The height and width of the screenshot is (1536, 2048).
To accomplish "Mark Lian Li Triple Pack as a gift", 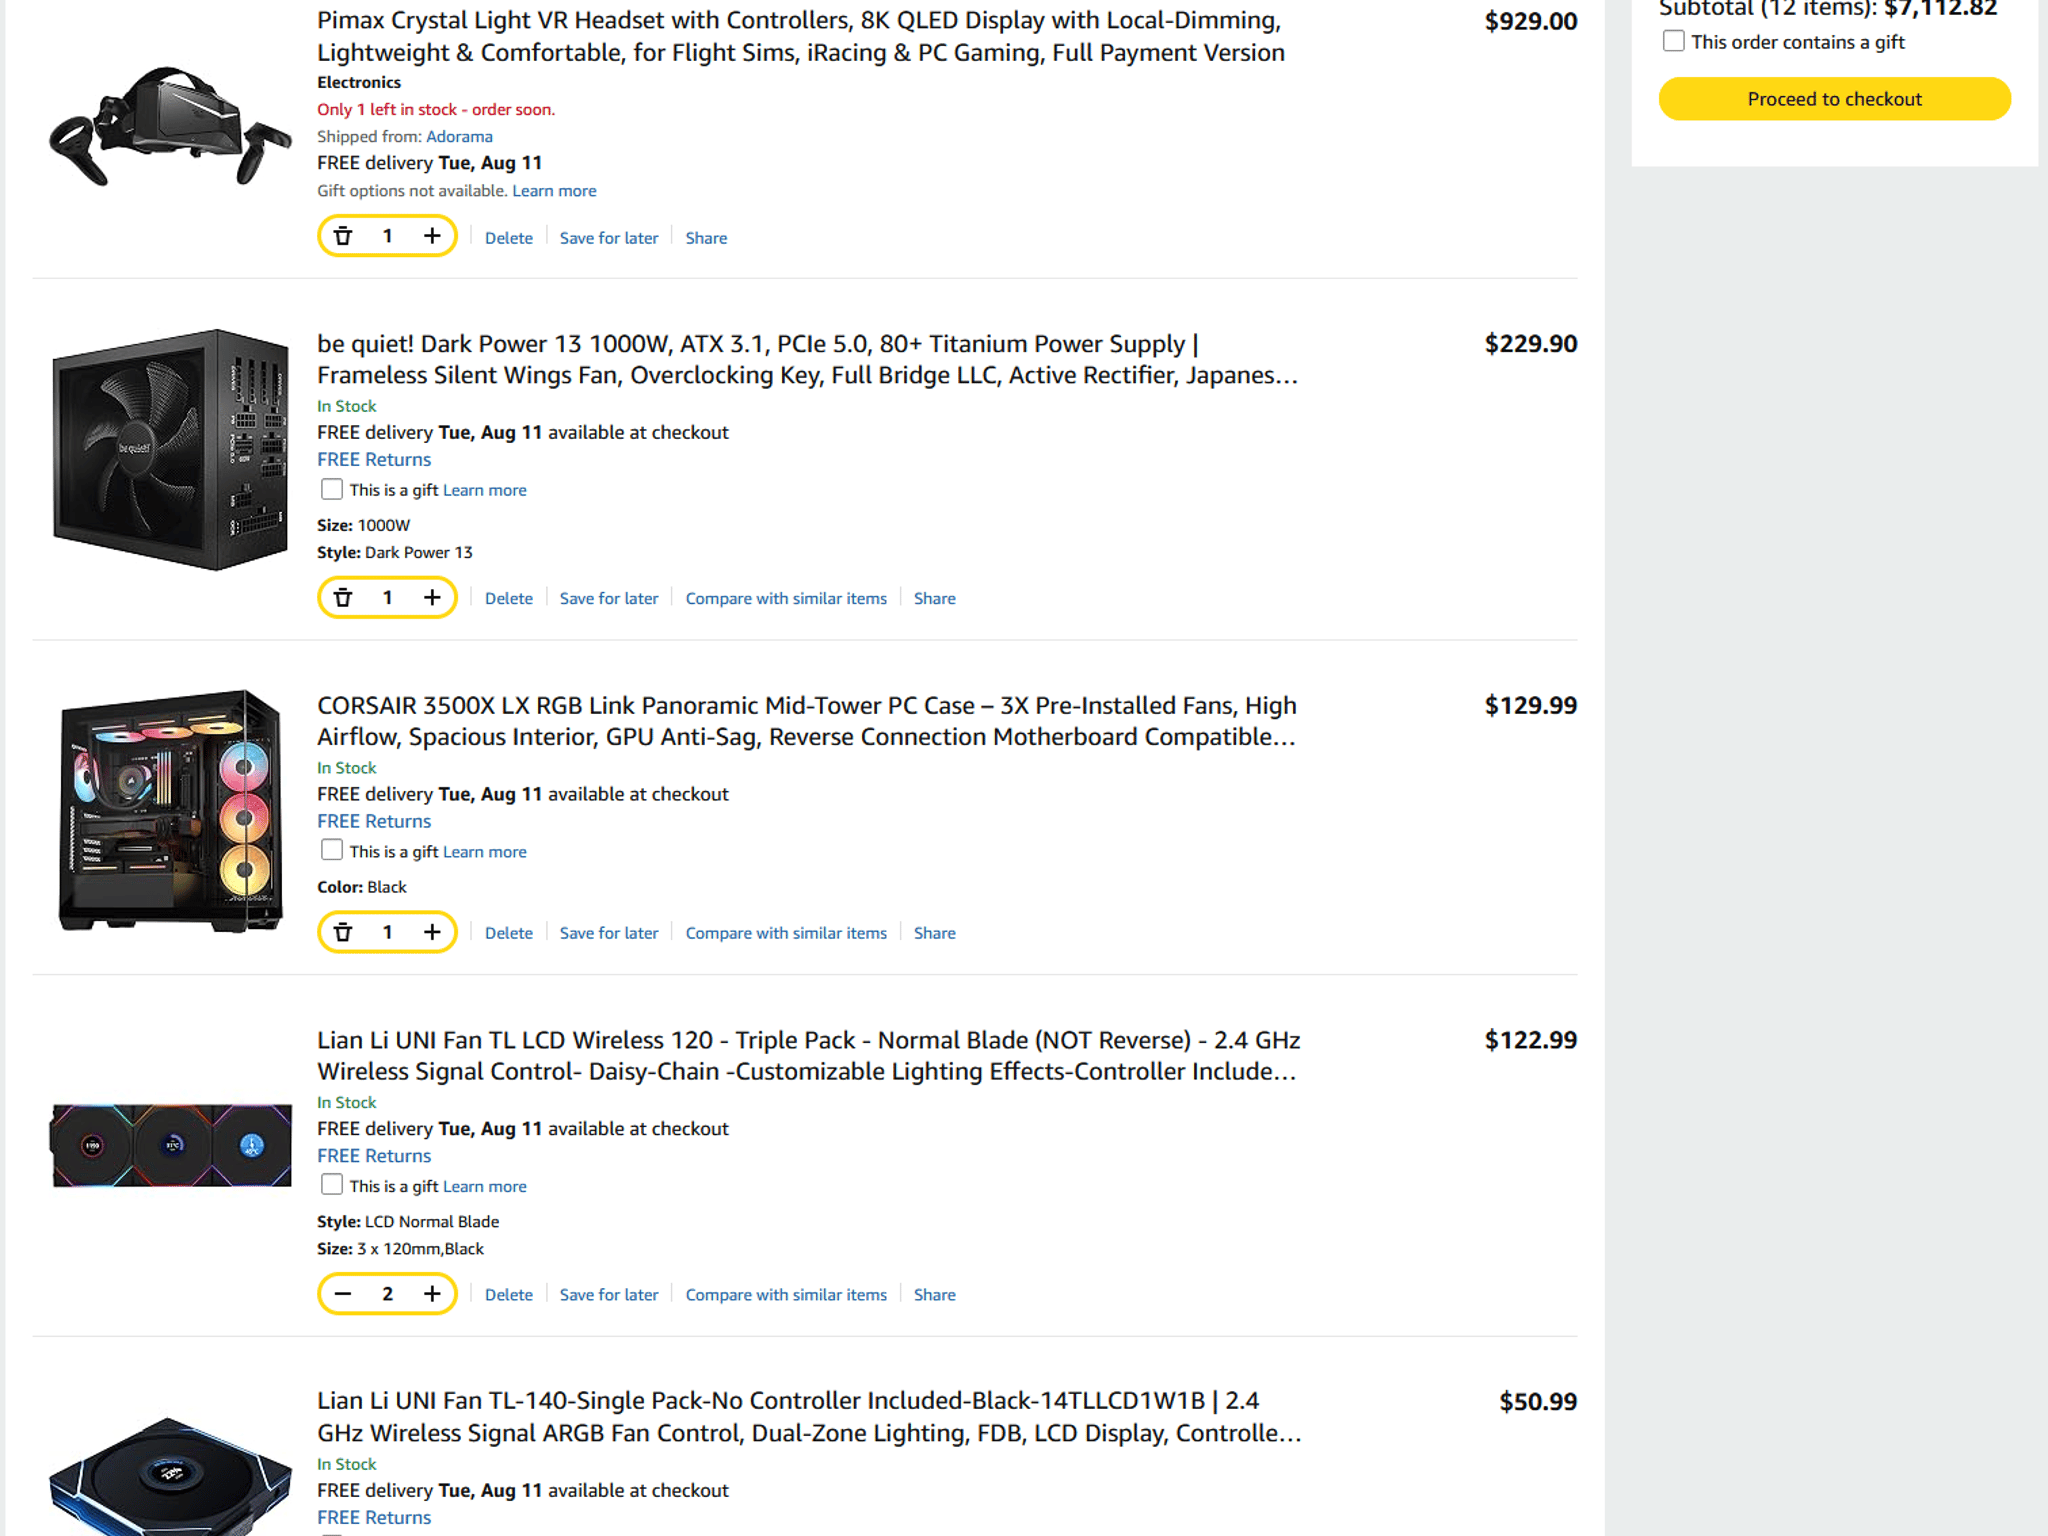I will pos(331,1185).
